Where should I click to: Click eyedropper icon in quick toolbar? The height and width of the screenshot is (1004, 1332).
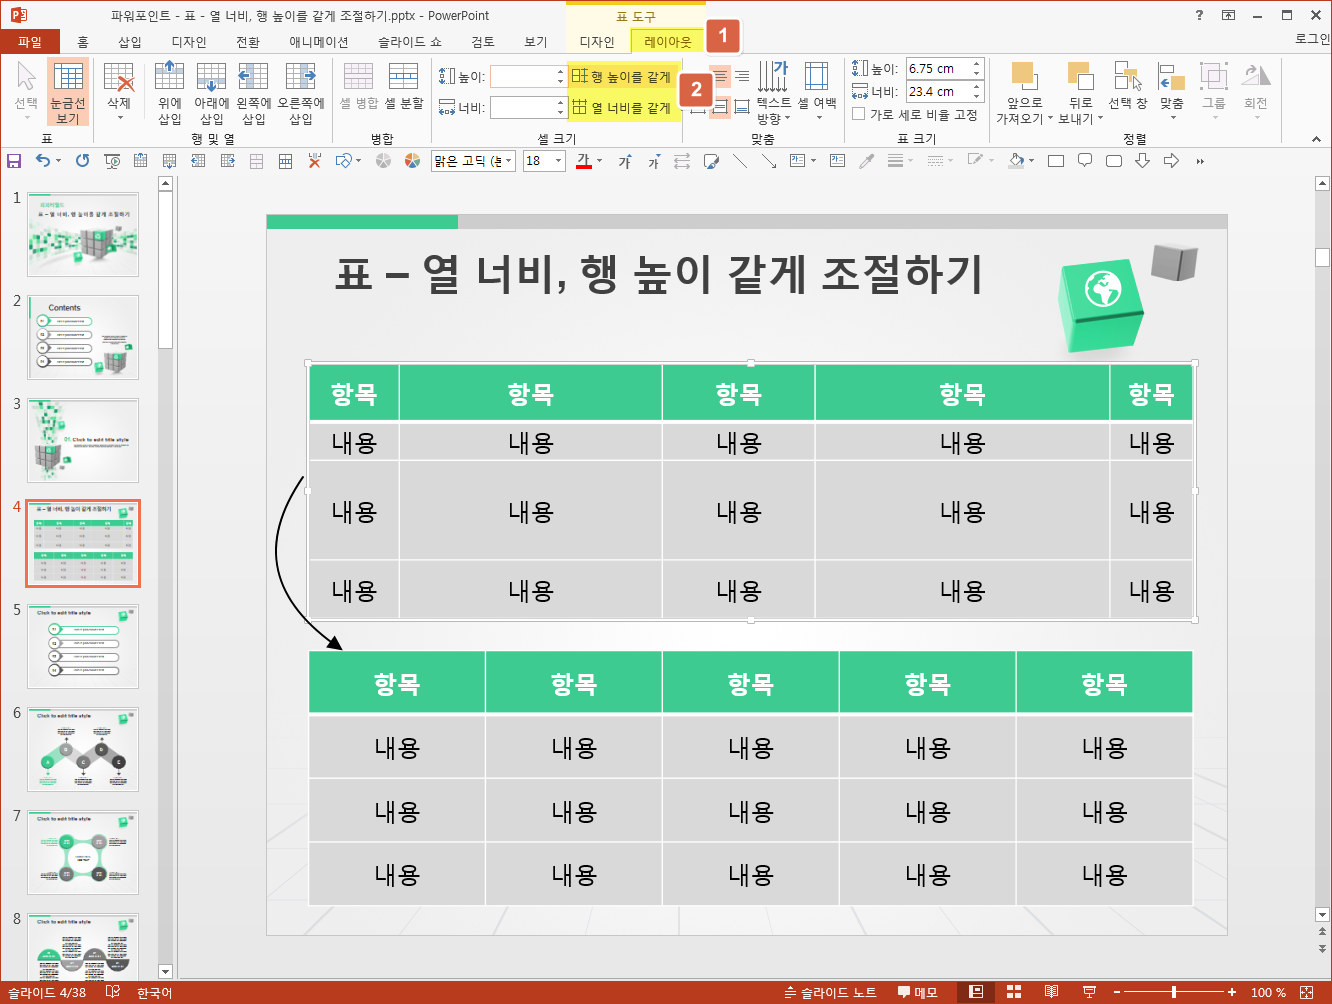click(867, 161)
